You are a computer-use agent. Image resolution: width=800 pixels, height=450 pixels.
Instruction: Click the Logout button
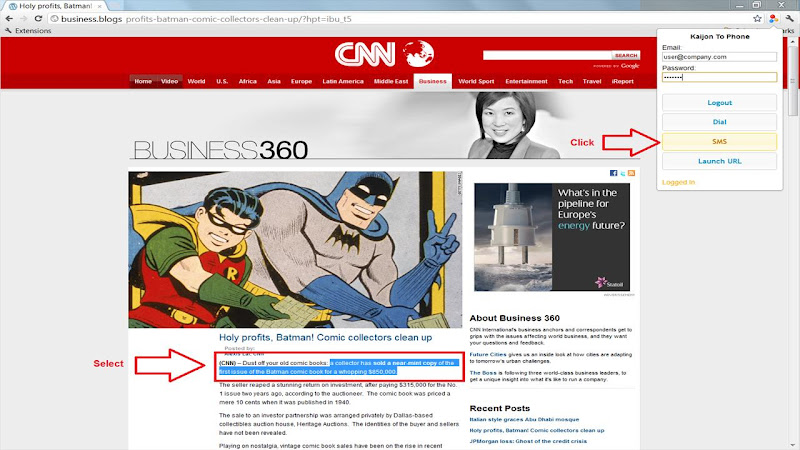point(719,103)
